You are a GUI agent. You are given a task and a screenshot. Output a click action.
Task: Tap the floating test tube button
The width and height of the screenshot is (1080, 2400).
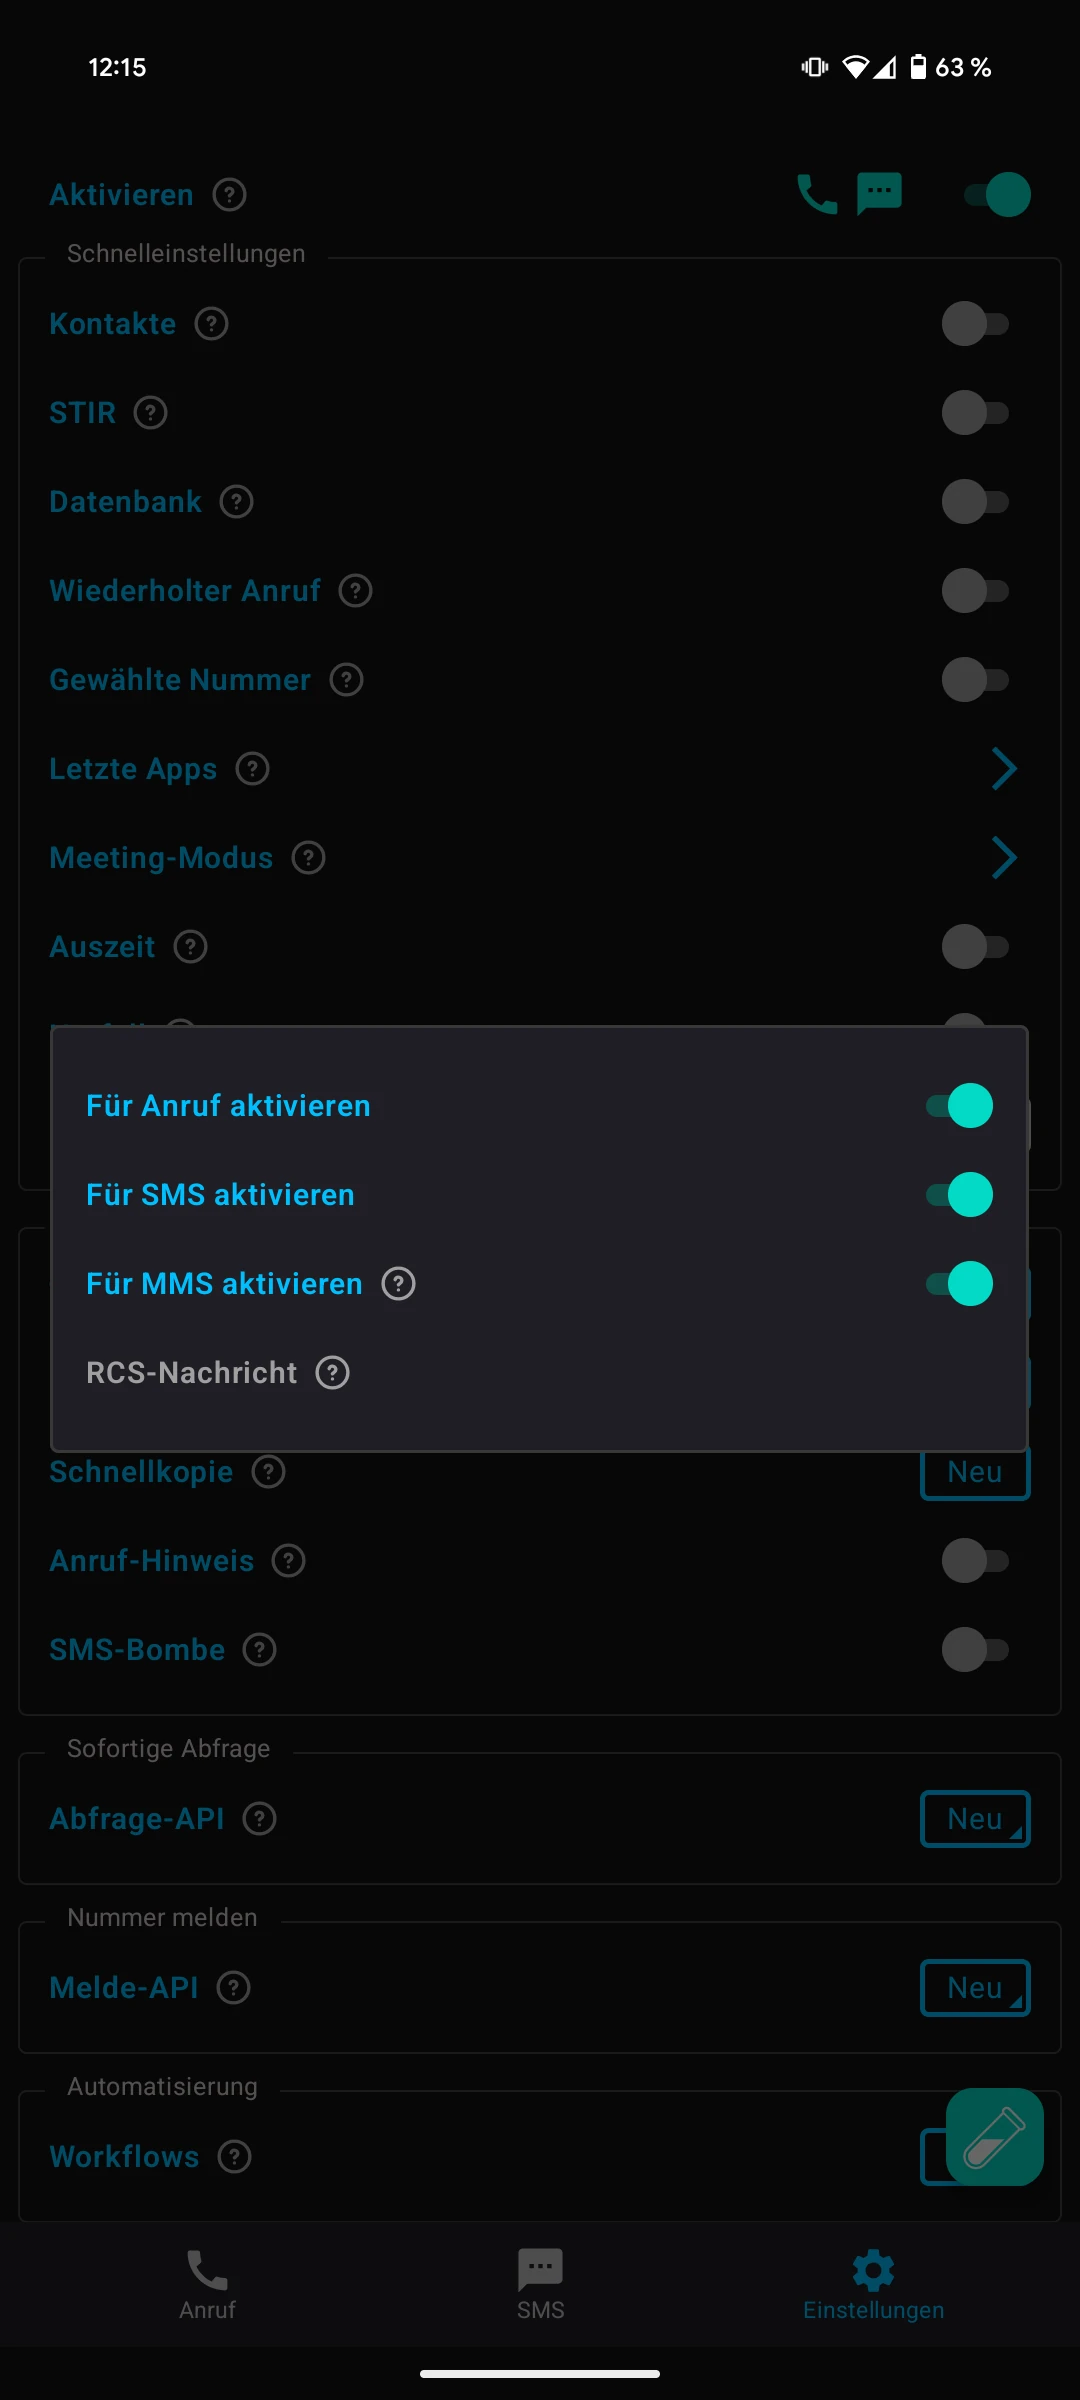coord(994,2136)
